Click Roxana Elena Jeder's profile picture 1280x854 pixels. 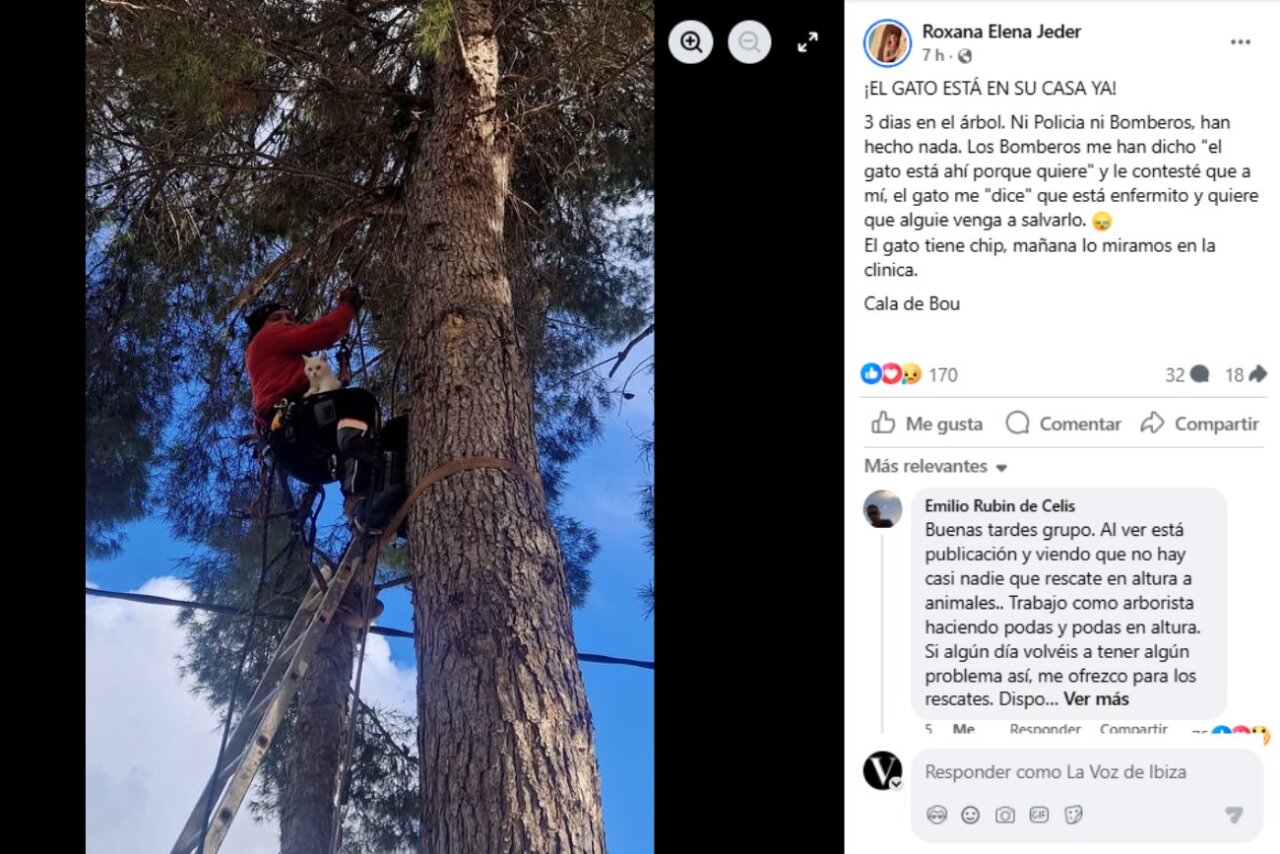coord(887,43)
